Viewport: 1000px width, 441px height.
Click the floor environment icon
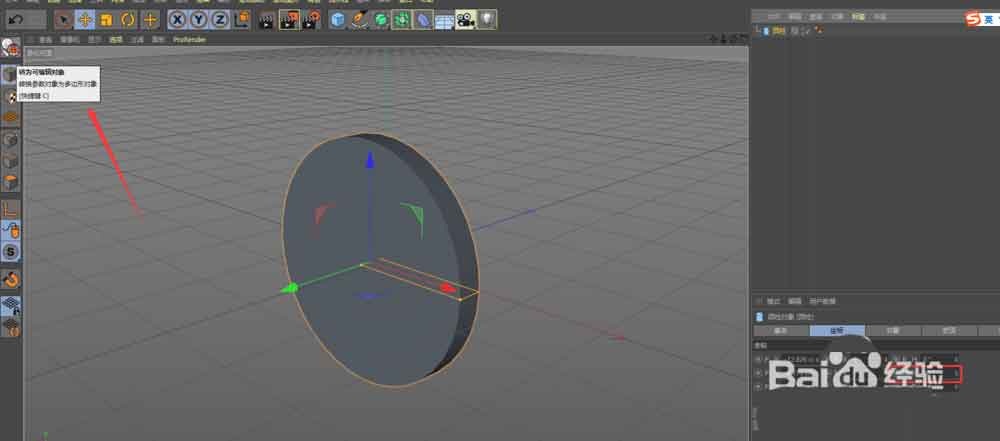(444, 20)
